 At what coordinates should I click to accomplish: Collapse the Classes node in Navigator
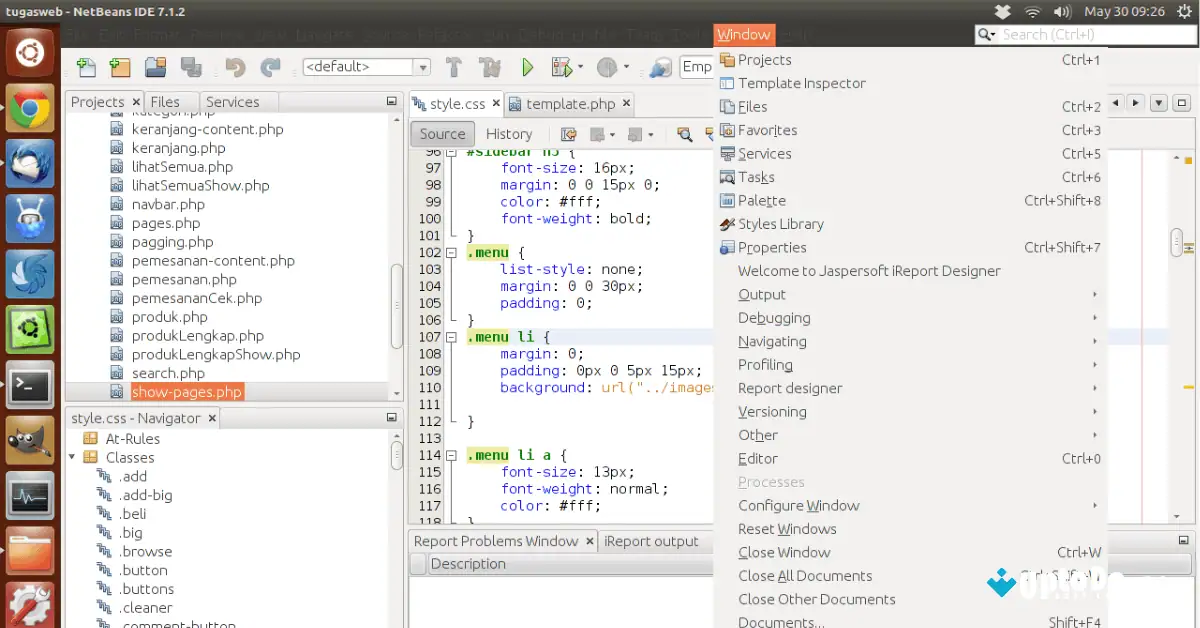pyautogui.click(x=71, y=457)
